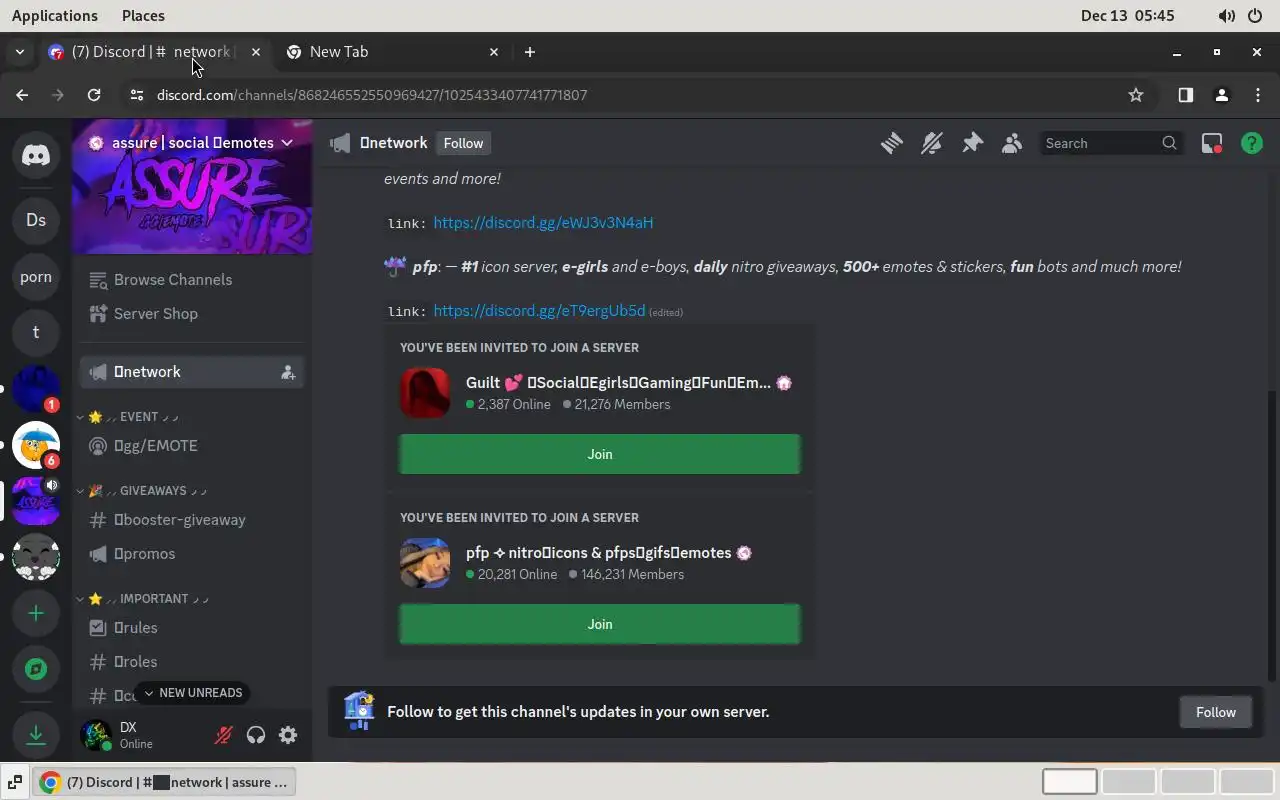Click Add a Server plus icon

[x=36, y=613]
